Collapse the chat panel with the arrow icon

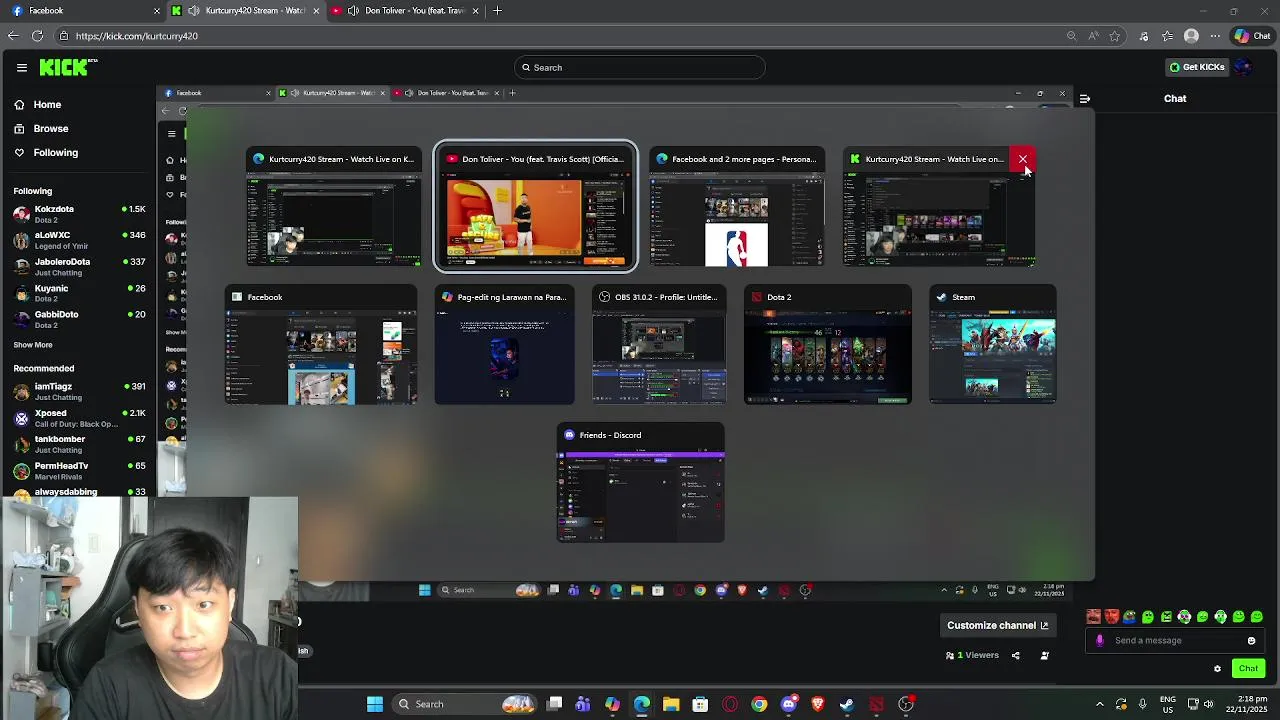1085,98
